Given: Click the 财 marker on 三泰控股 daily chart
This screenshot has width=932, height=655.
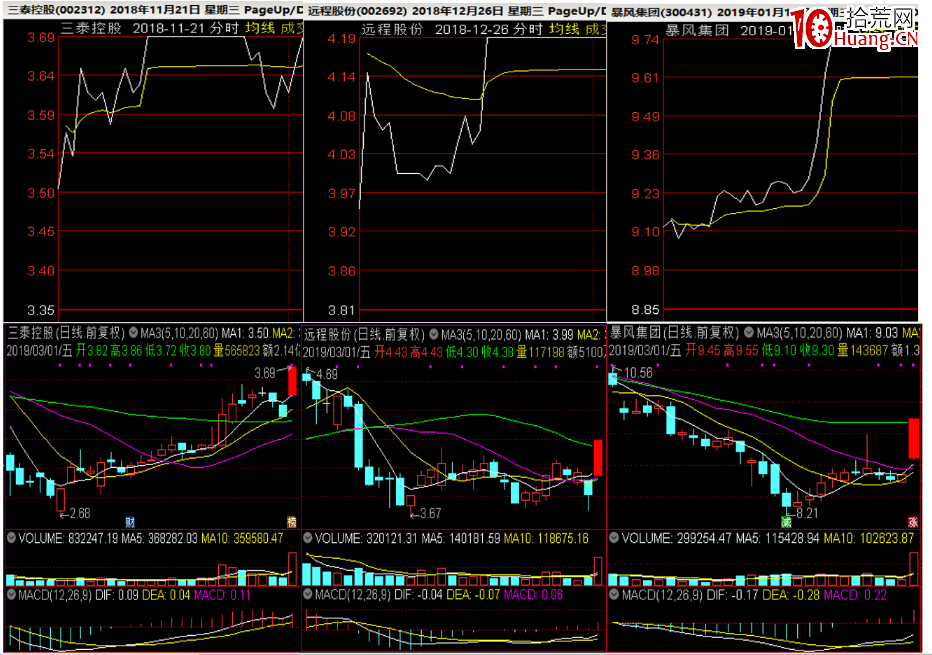Looking at the screenshot, I should click(x=130, y=522).
